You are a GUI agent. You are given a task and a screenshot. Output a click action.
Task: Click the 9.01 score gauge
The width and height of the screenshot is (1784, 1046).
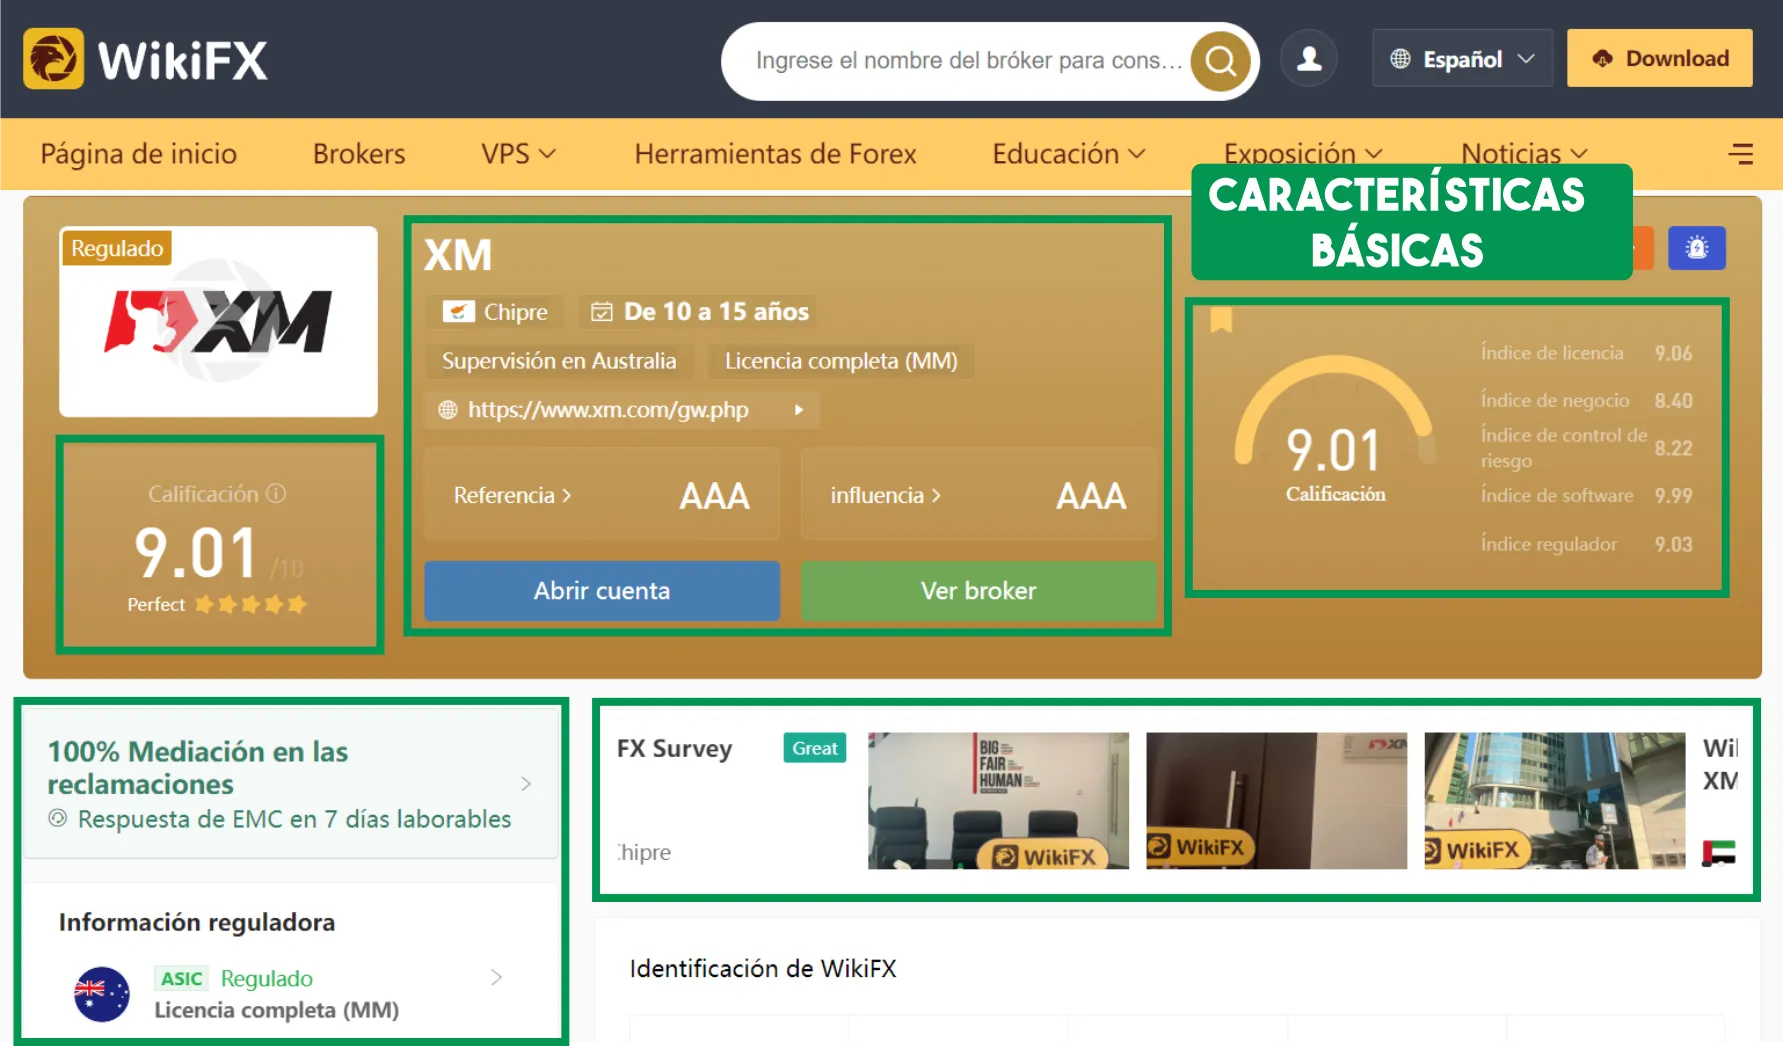pos(1335,432)
